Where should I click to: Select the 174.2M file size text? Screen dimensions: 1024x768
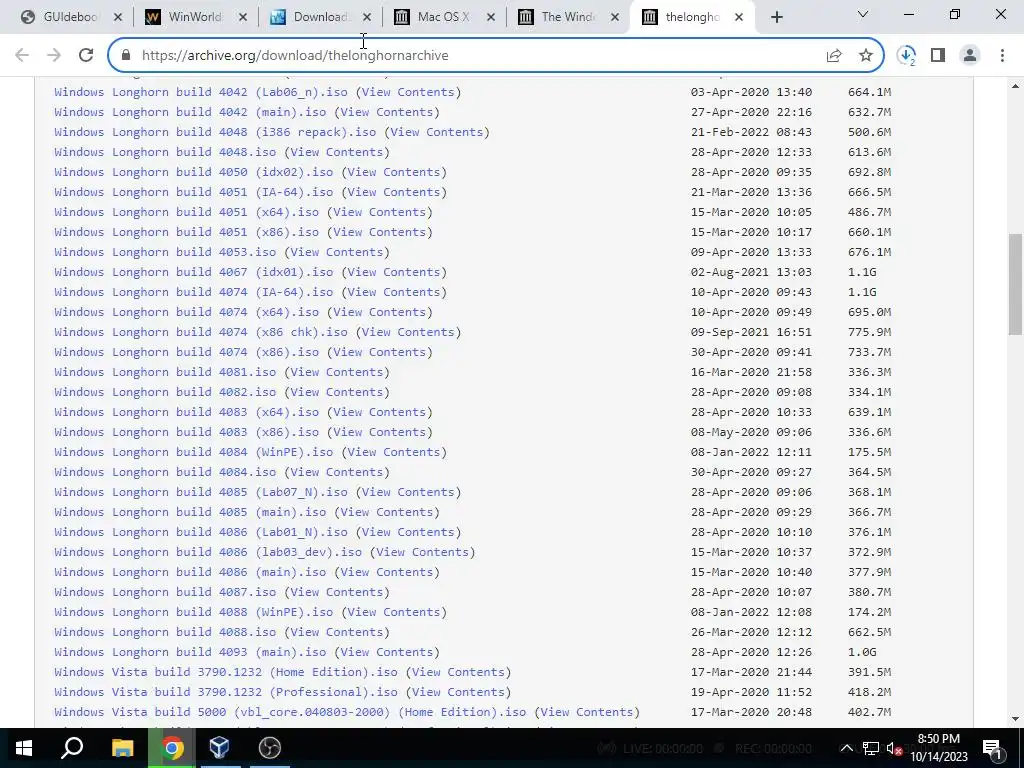pyautogui.click(x=869, y=612)
